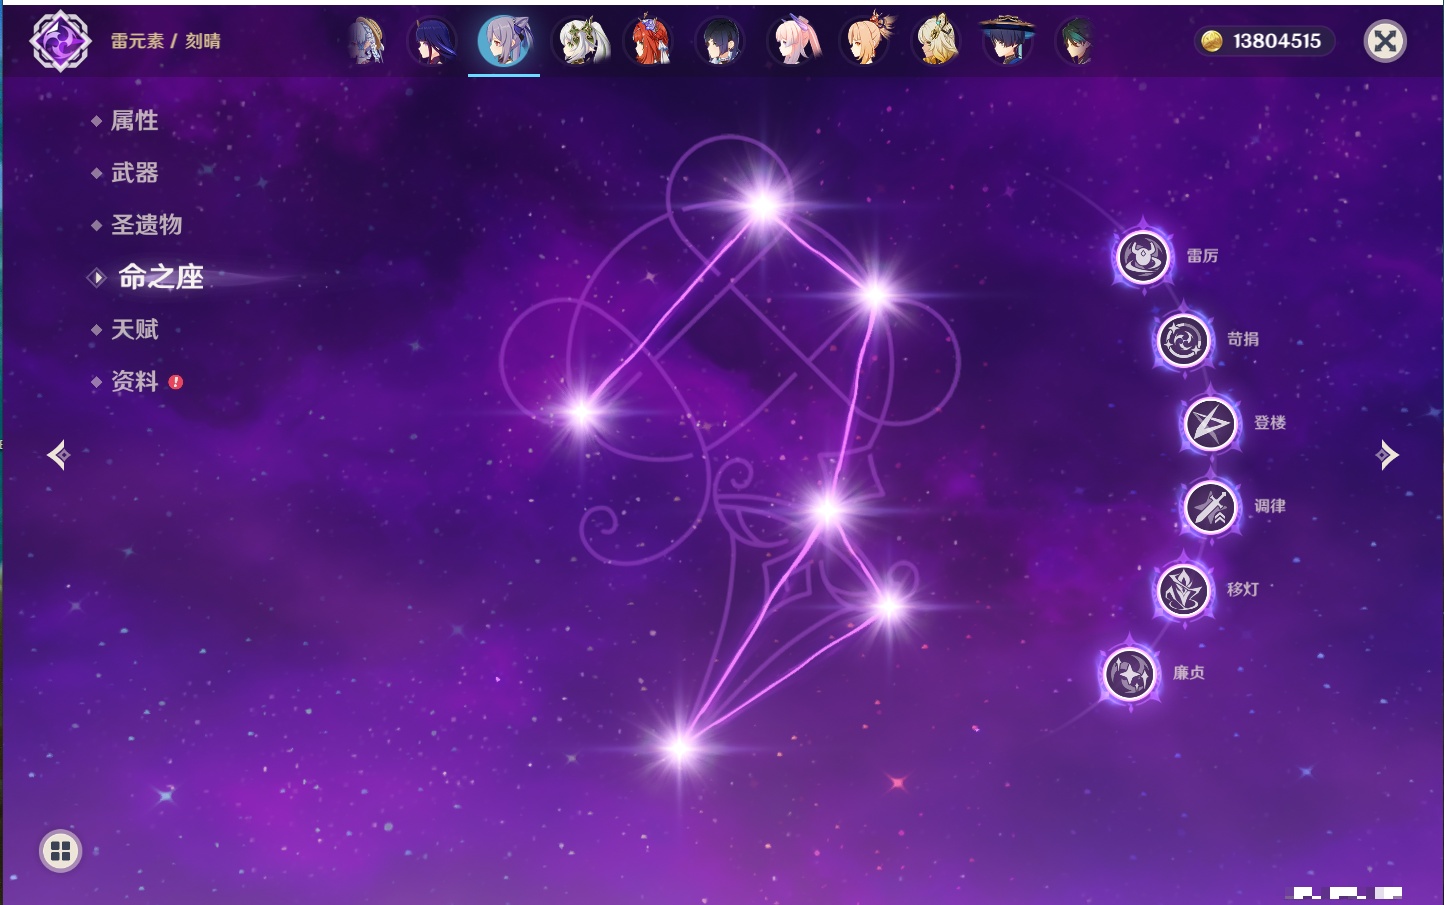Open the 资料 profile tab
Screen dimensions: 1444x905
[134, 381]
